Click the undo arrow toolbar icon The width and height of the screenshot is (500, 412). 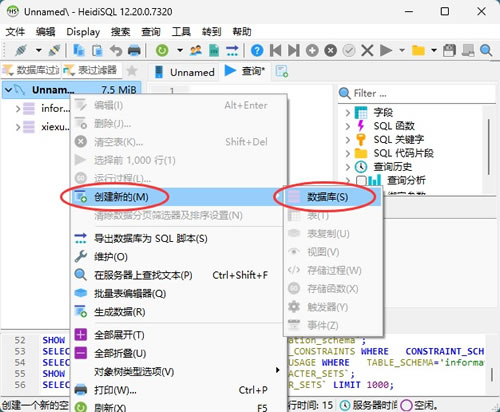[116, 51]
